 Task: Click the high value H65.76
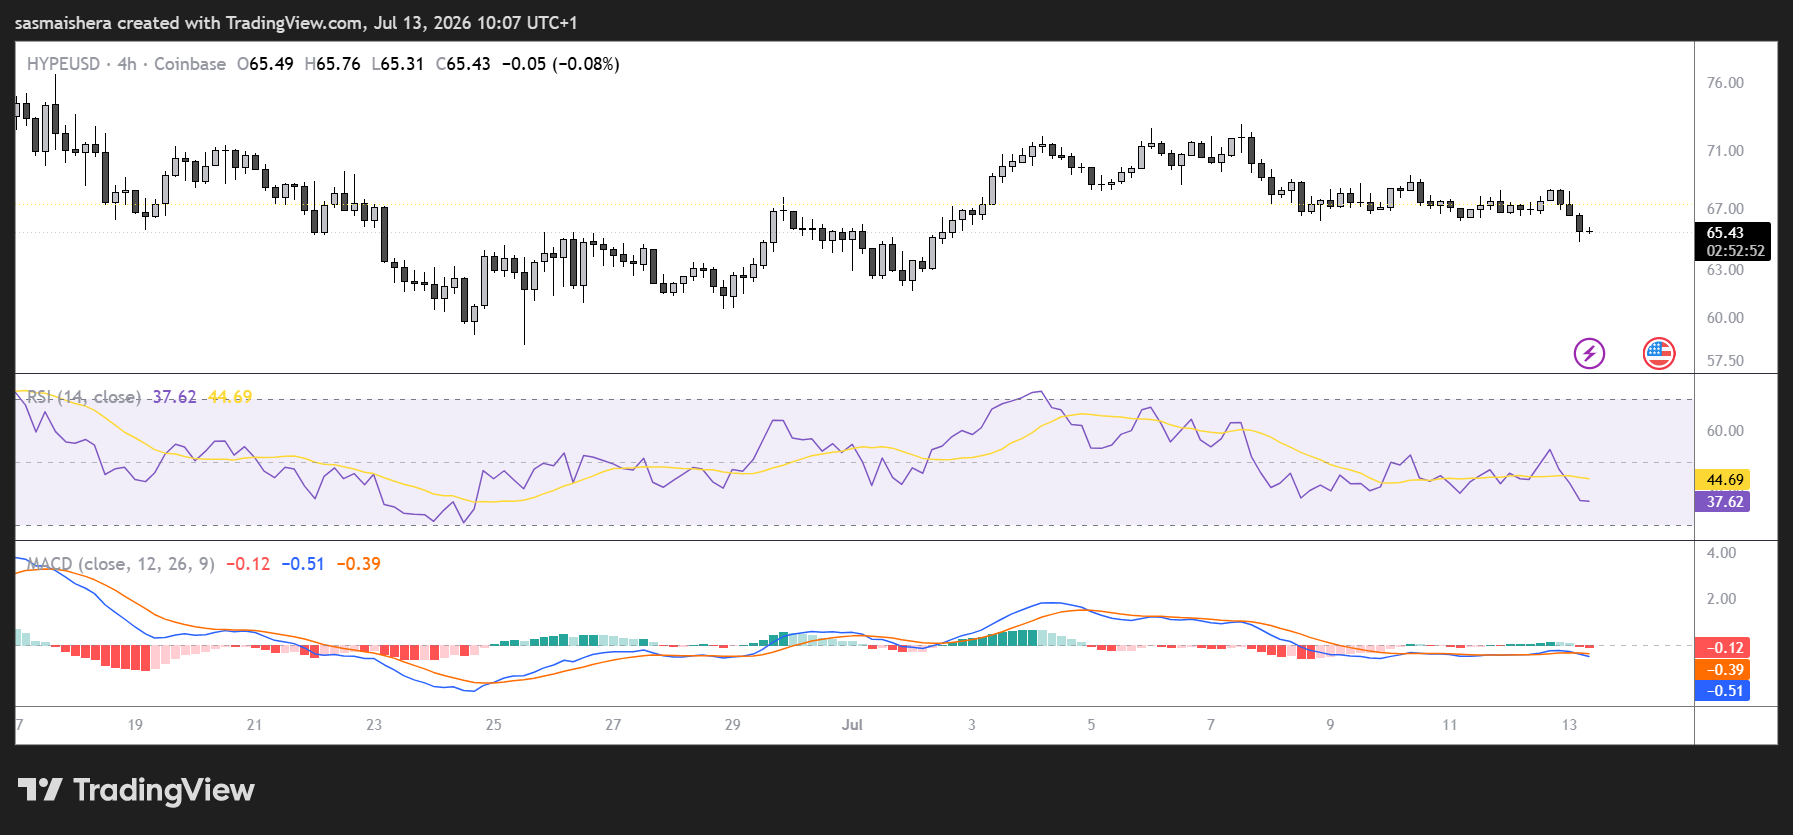pyautogui.click(x=332, y=64)
